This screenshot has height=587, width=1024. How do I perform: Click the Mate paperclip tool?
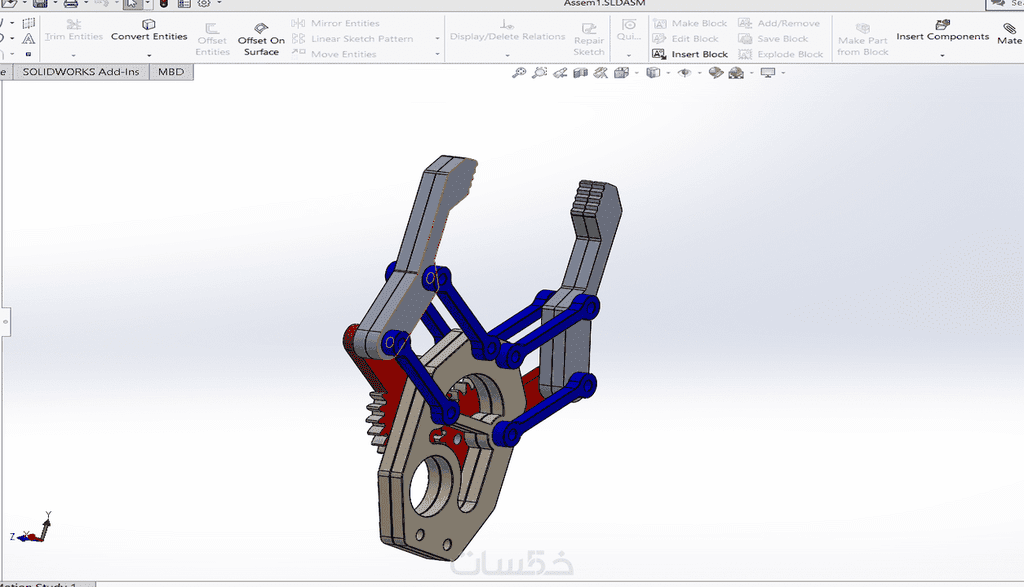tap(1010, 33)
